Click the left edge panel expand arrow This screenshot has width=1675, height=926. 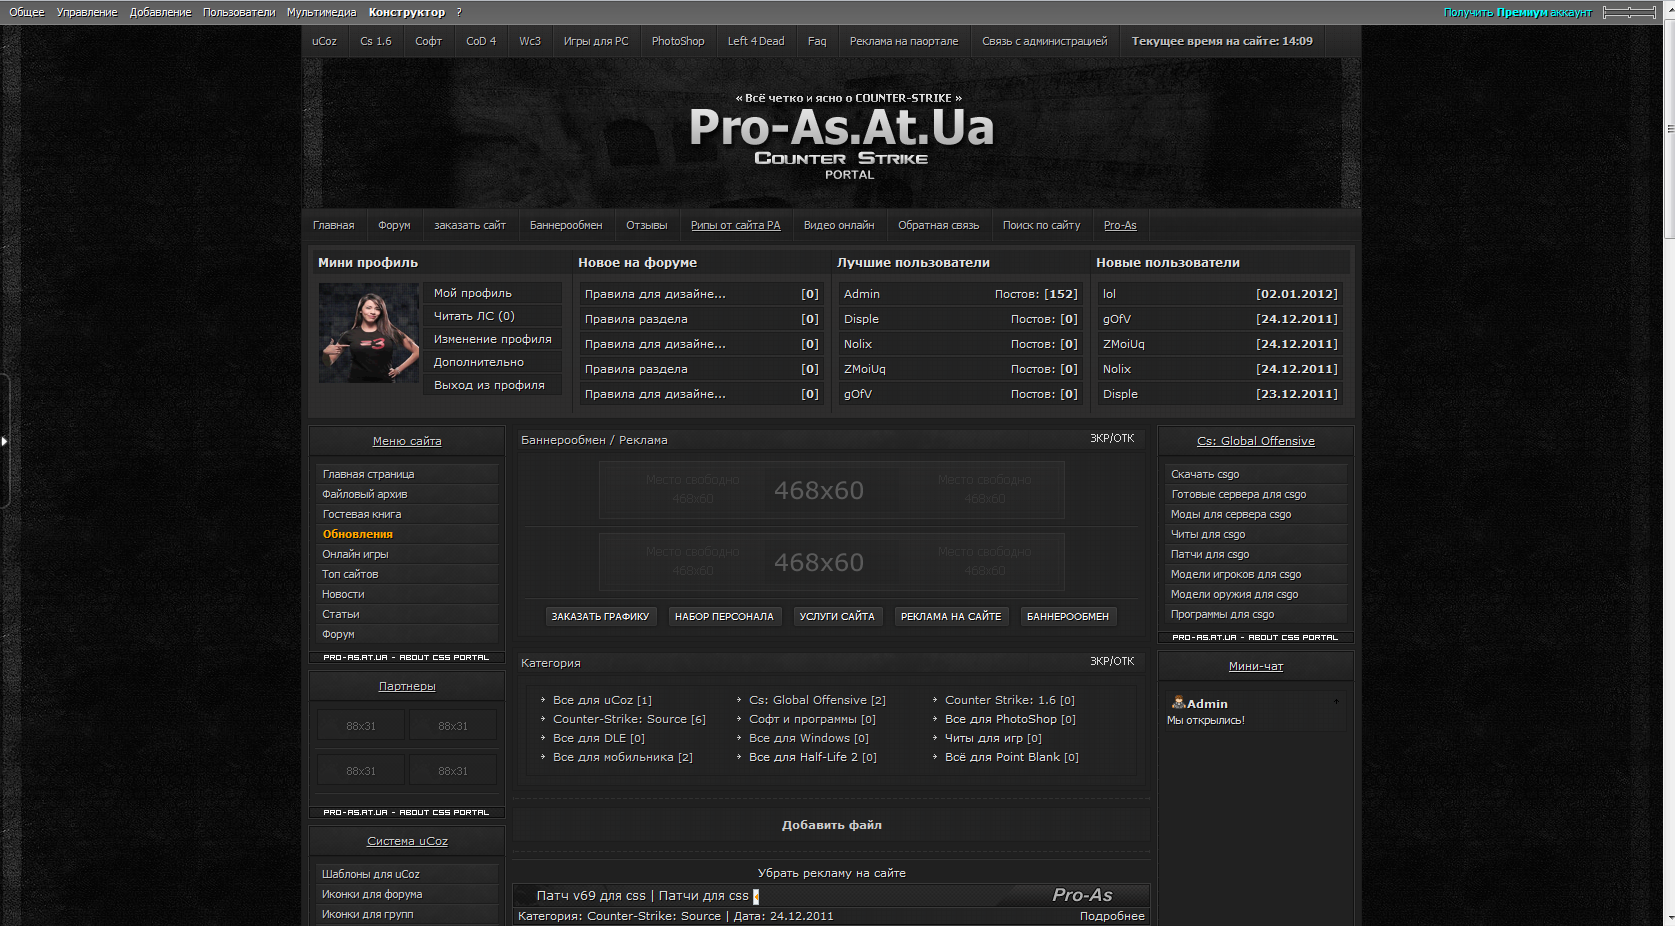pos(4,440)
